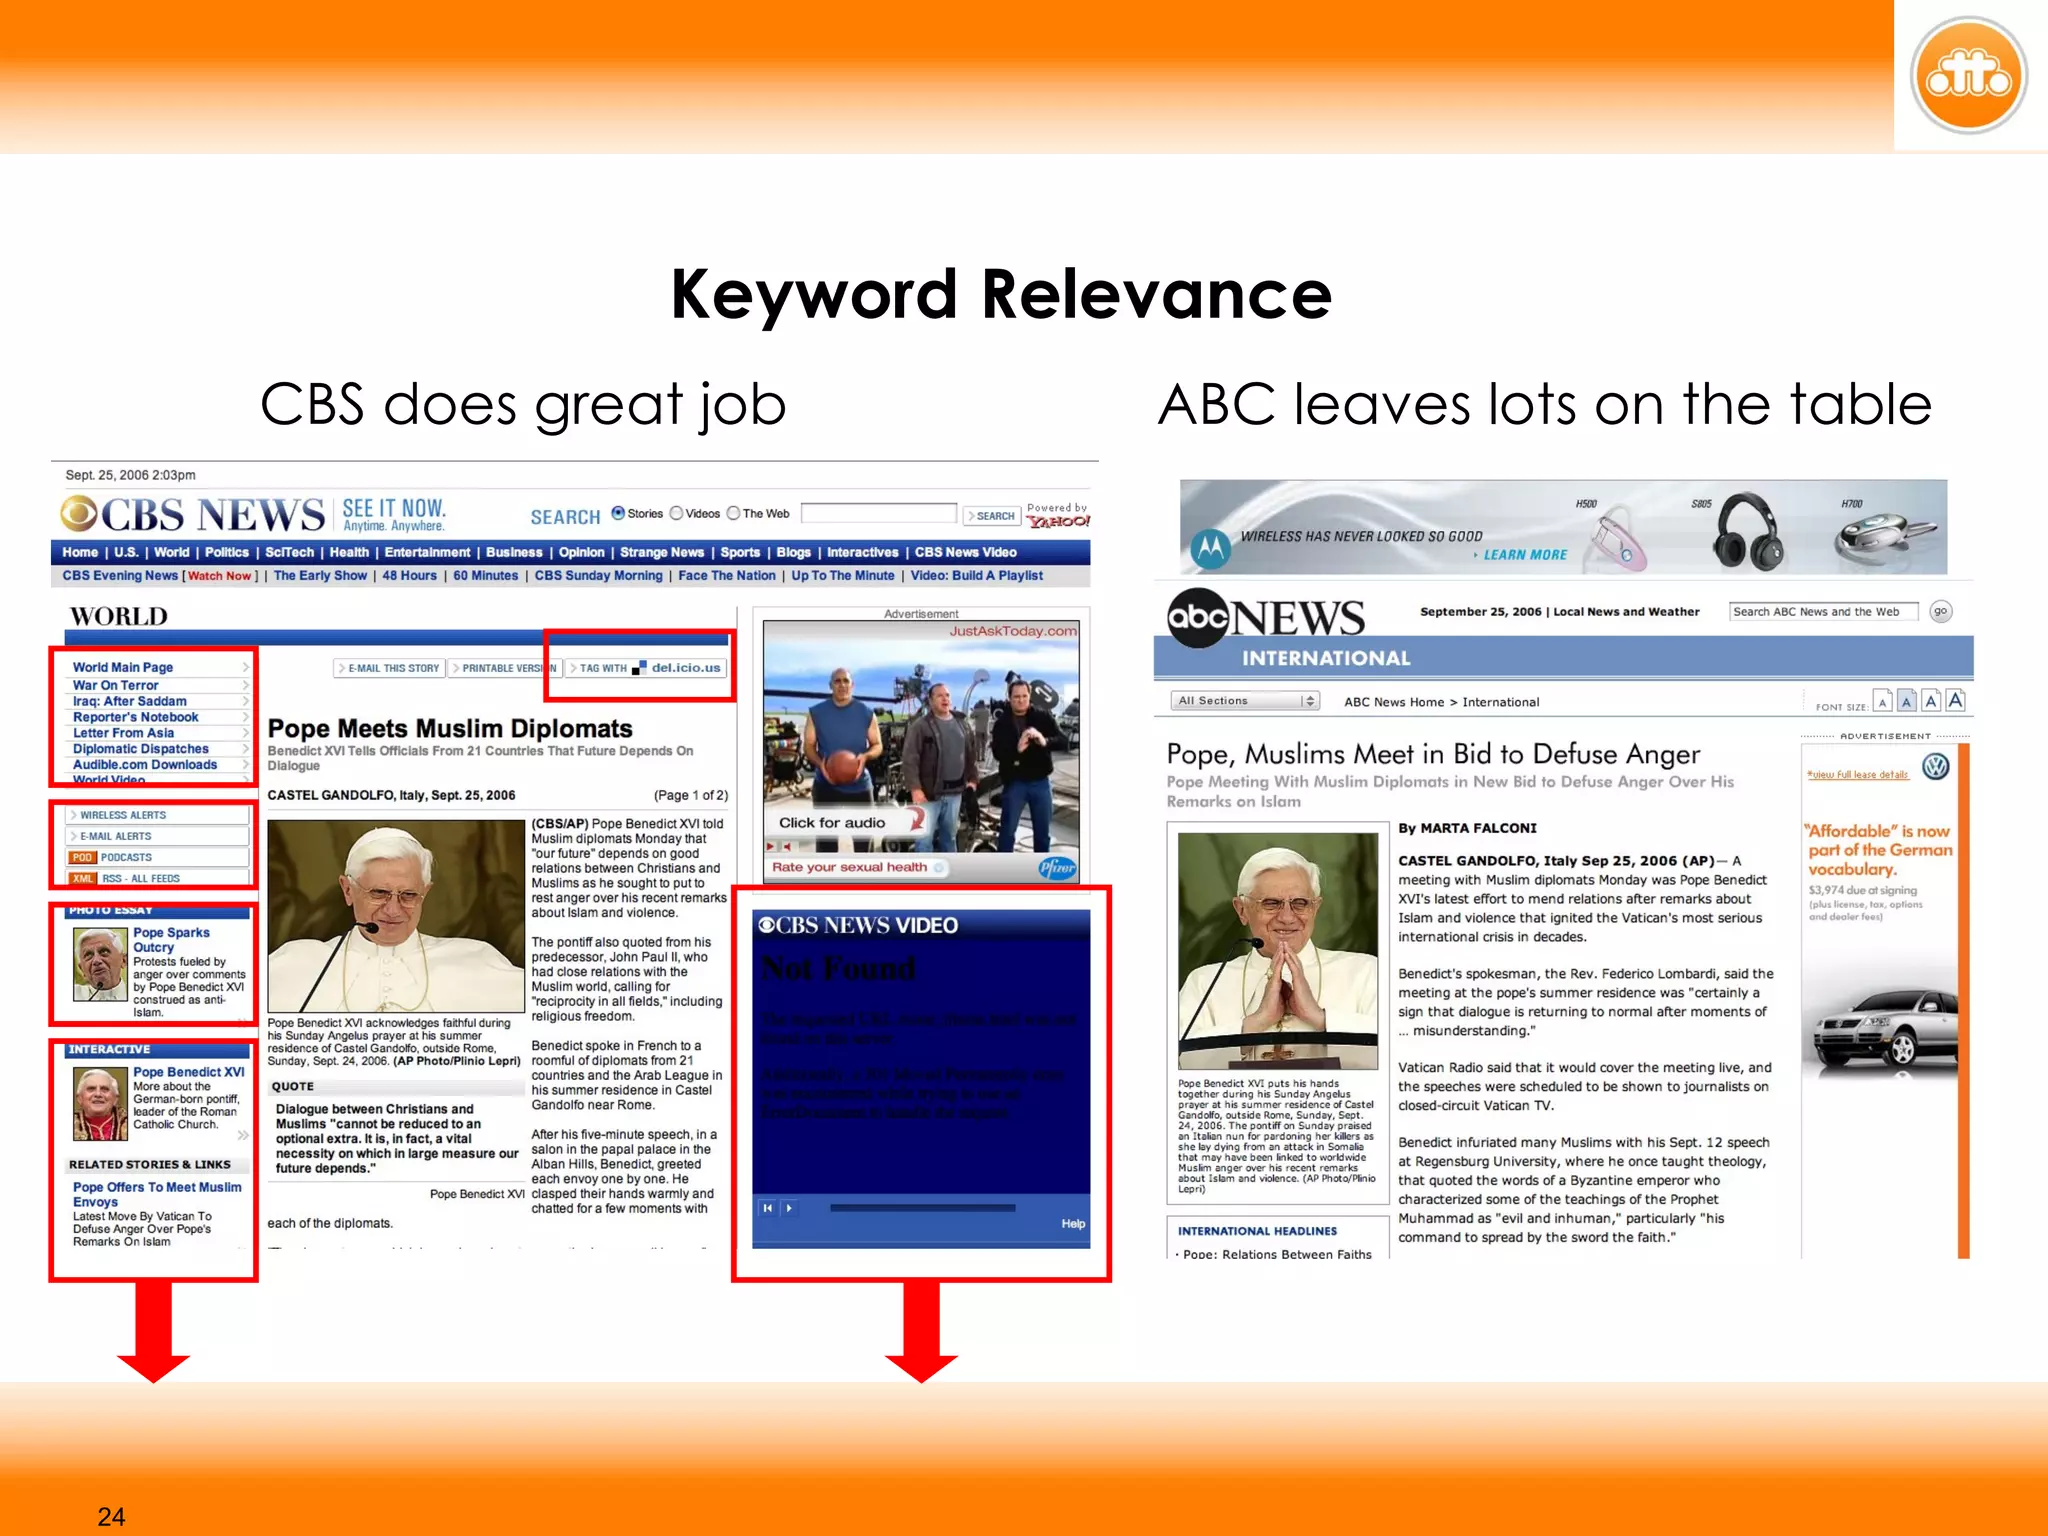This screenshot has width=2048, height=1536.
Task: Expand Iraq: After Saddam arrow
Action: [x=245, y=701]
